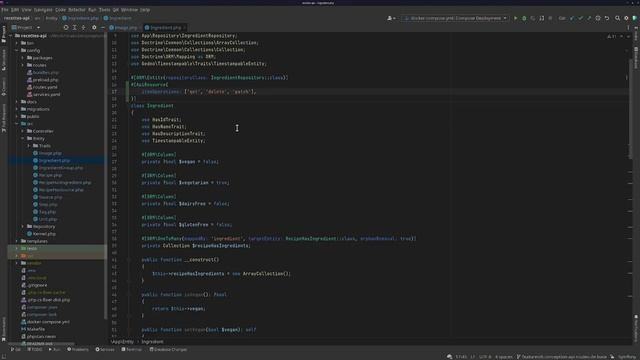Viewport: 640px width, 360px height.
Task: Expand the Repository folder
Action: coord(22,227)
